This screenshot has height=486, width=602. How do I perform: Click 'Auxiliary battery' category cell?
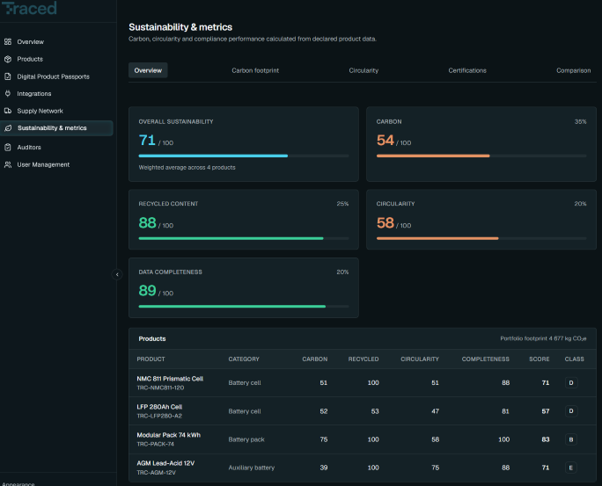pos(251,468)
